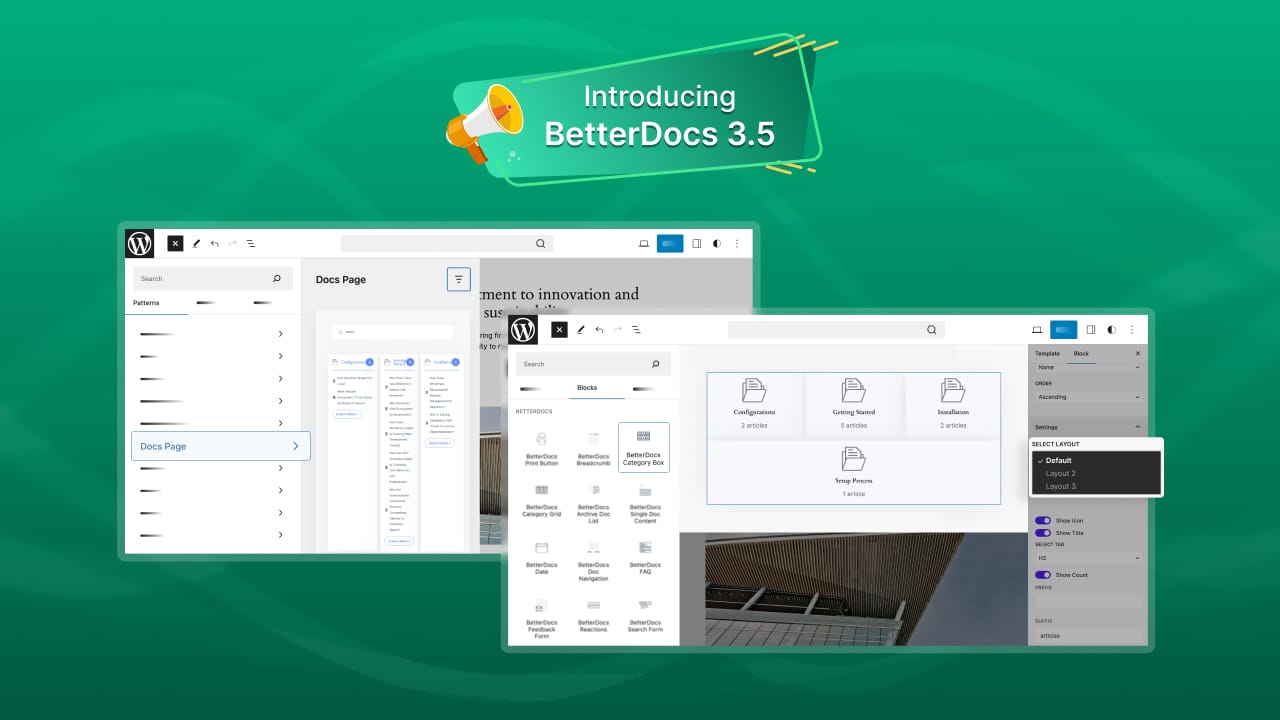Pick the BetterDocs FAQ block
1280x720 pixels.
click(644, 560)
